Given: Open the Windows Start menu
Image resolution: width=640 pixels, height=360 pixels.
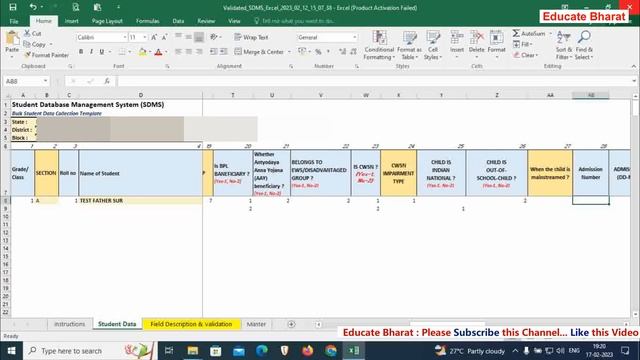Looking at the screenshot, I should coord(11,351).
